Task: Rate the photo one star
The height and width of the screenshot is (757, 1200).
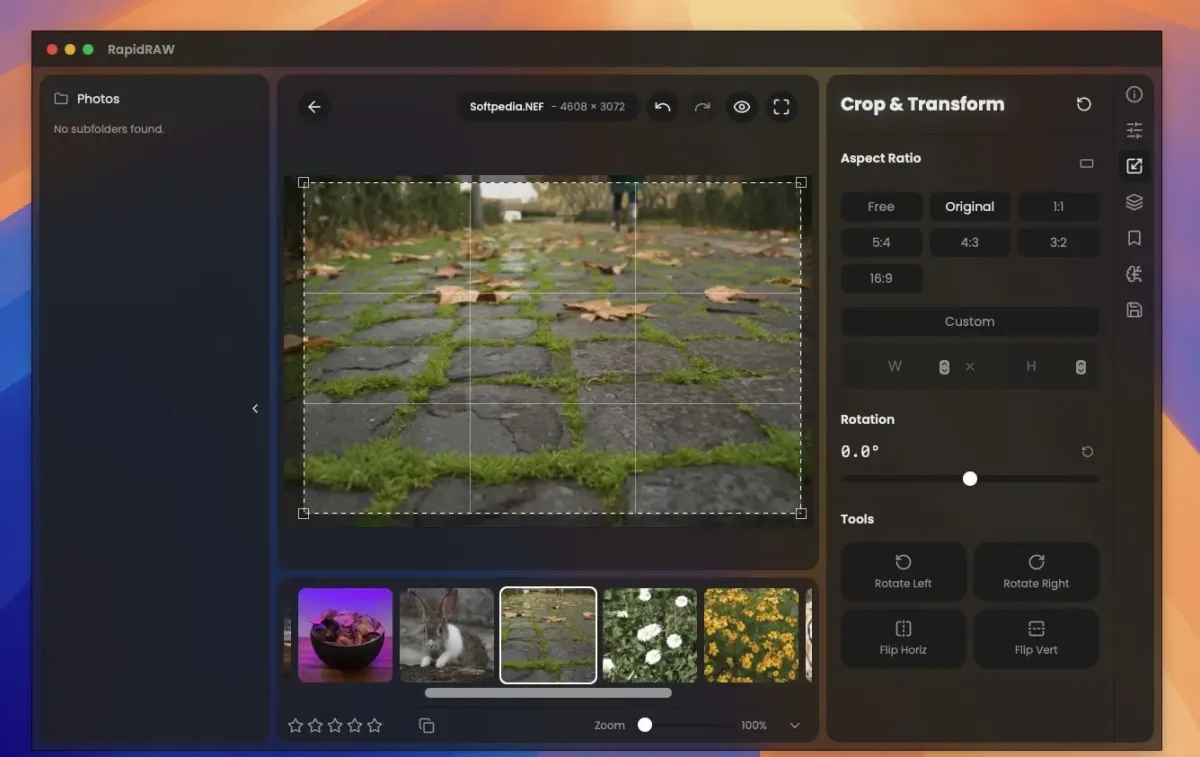Action: (295, 725)
